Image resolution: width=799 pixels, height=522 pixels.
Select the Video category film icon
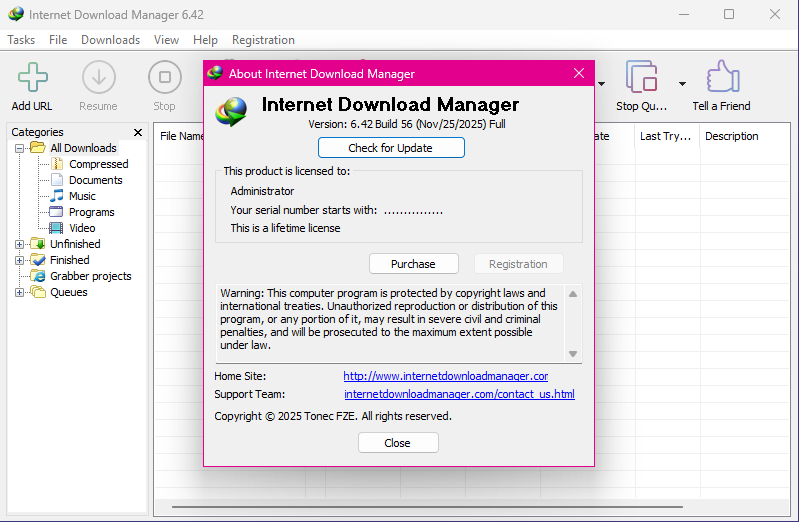(56, 228)
